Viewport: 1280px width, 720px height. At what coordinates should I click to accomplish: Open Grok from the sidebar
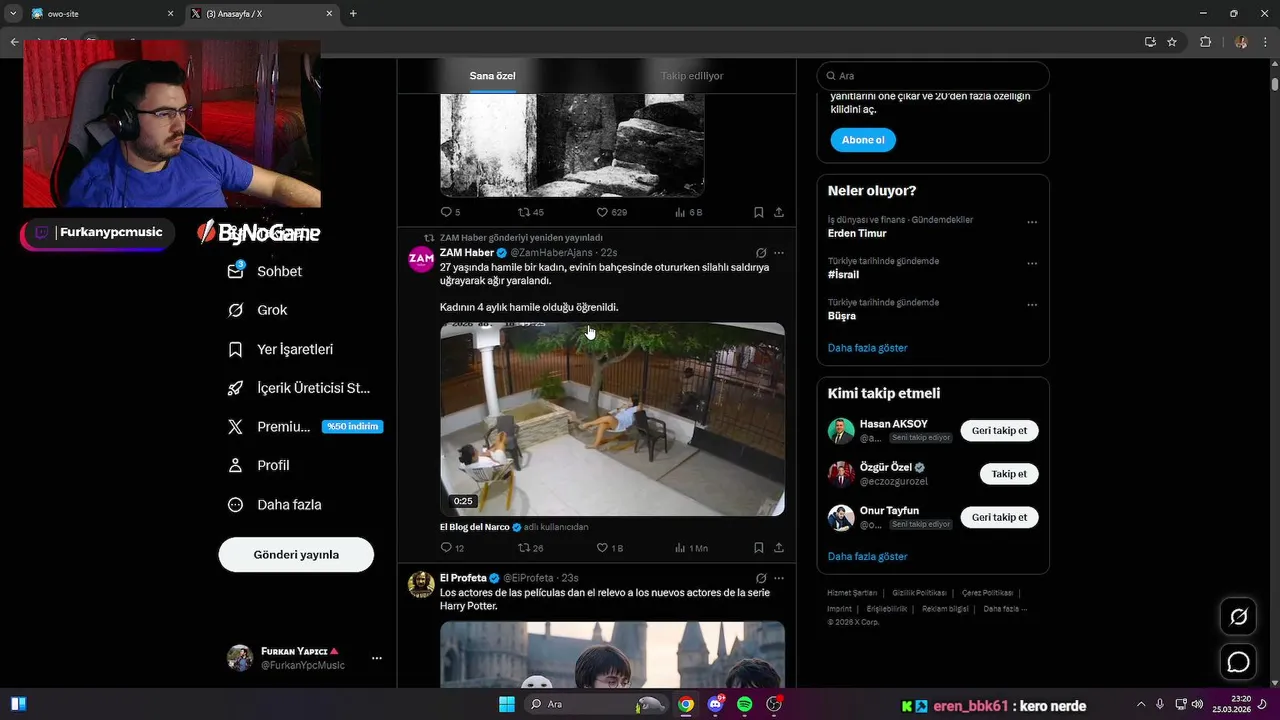pos(258,310)
